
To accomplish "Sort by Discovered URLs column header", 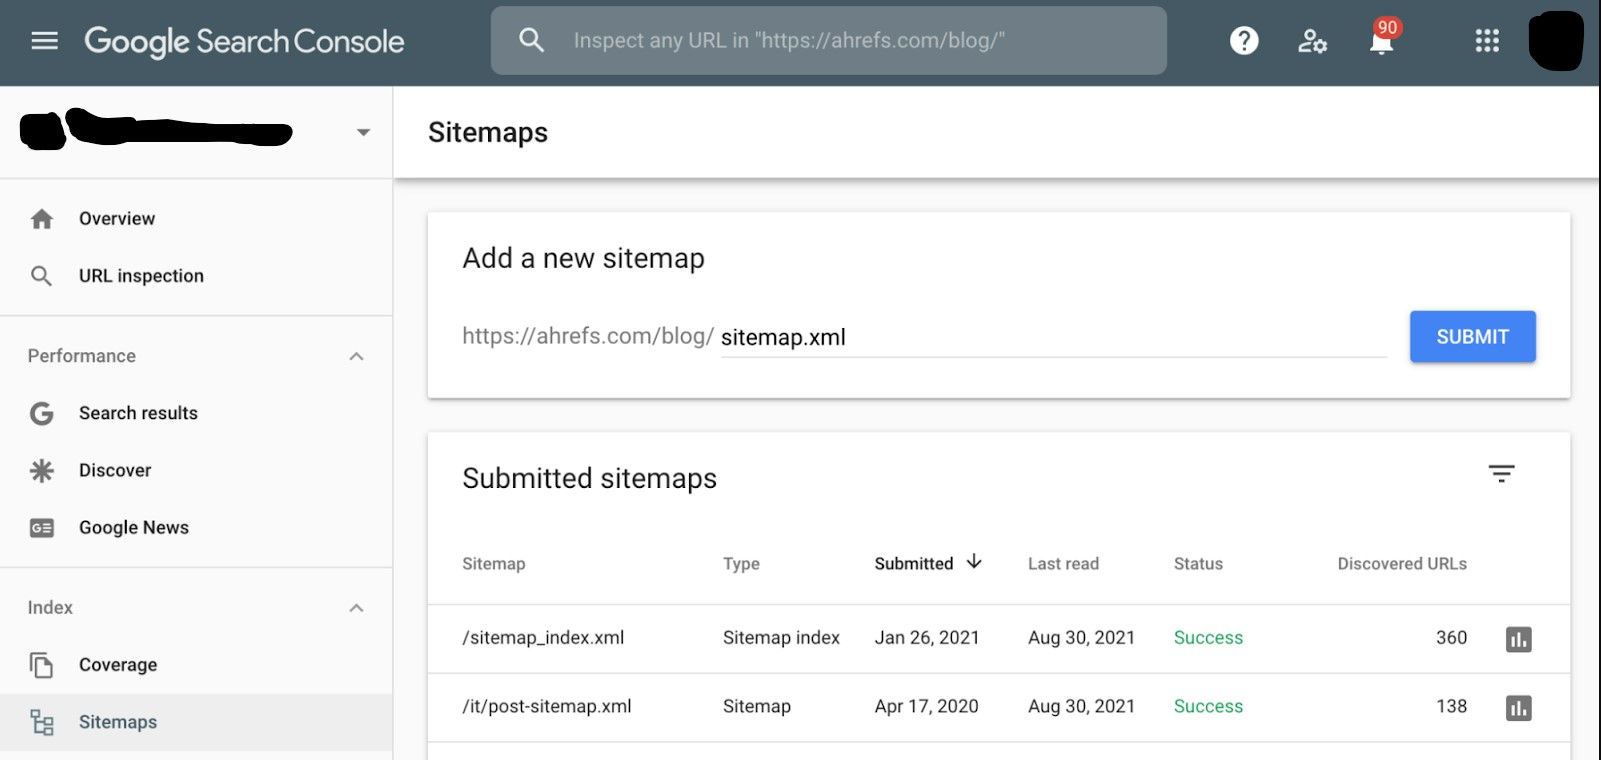I will click(x=1402, y=564).
